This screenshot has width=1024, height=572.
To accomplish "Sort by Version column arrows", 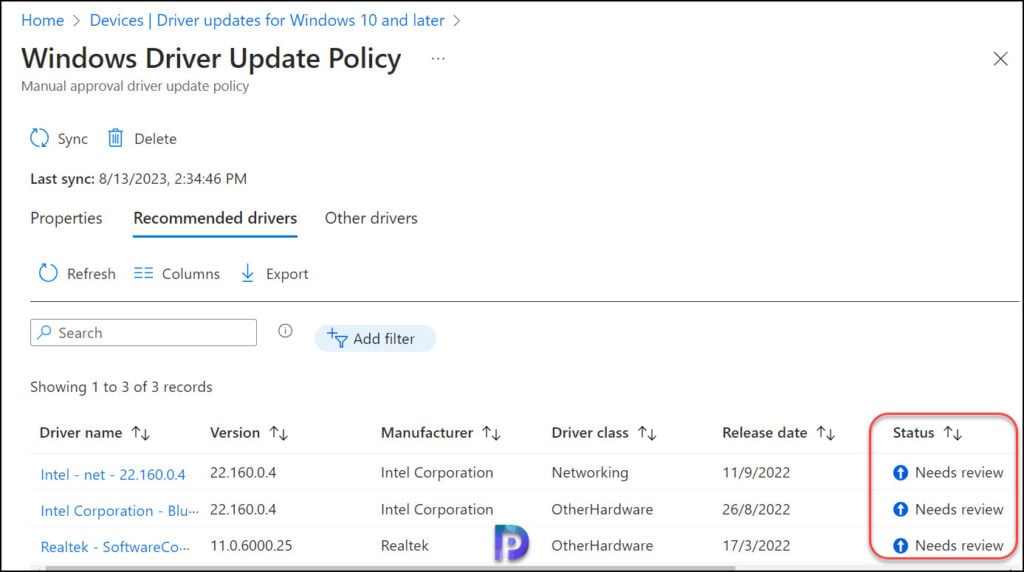I will (x=279, y=433).
